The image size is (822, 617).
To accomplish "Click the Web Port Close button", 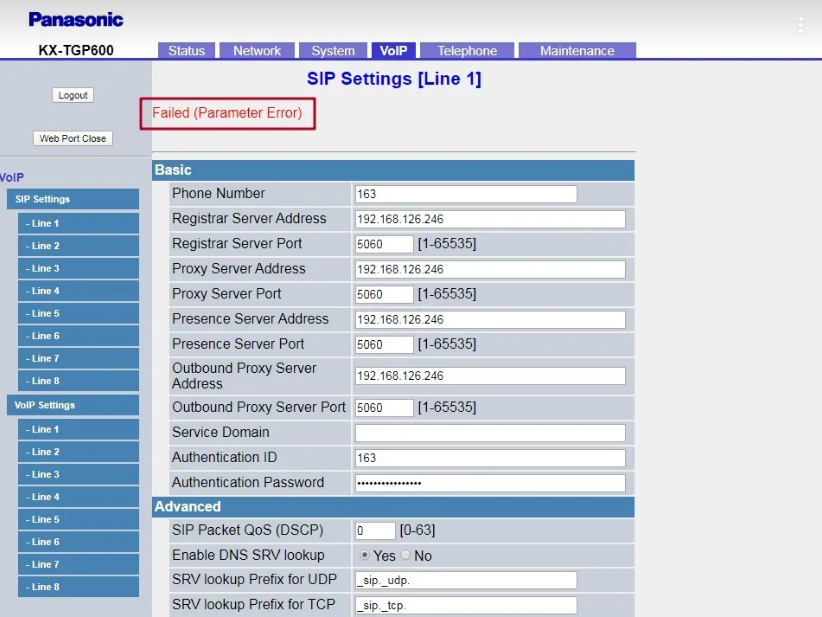I will point(73,139).
